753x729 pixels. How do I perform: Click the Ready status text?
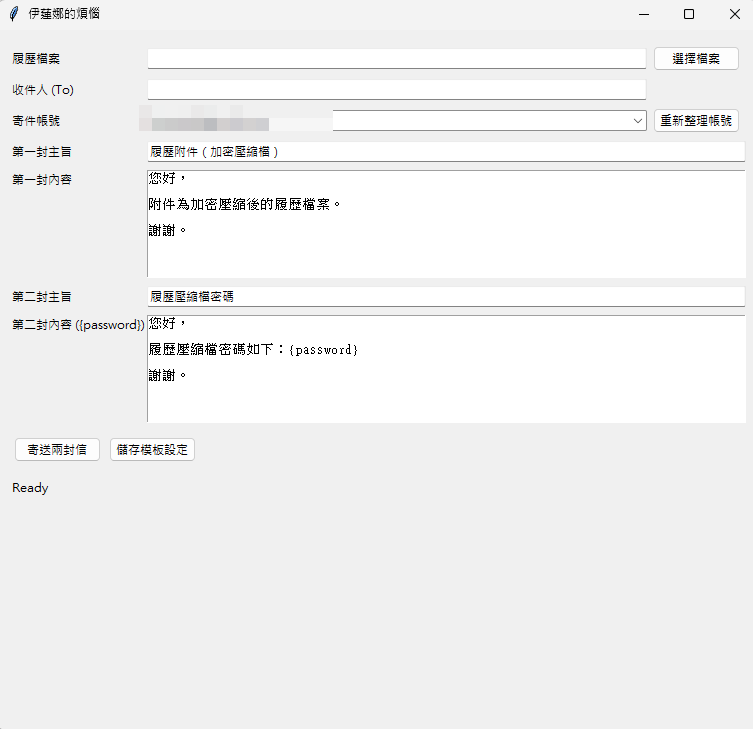coord(30,488)
